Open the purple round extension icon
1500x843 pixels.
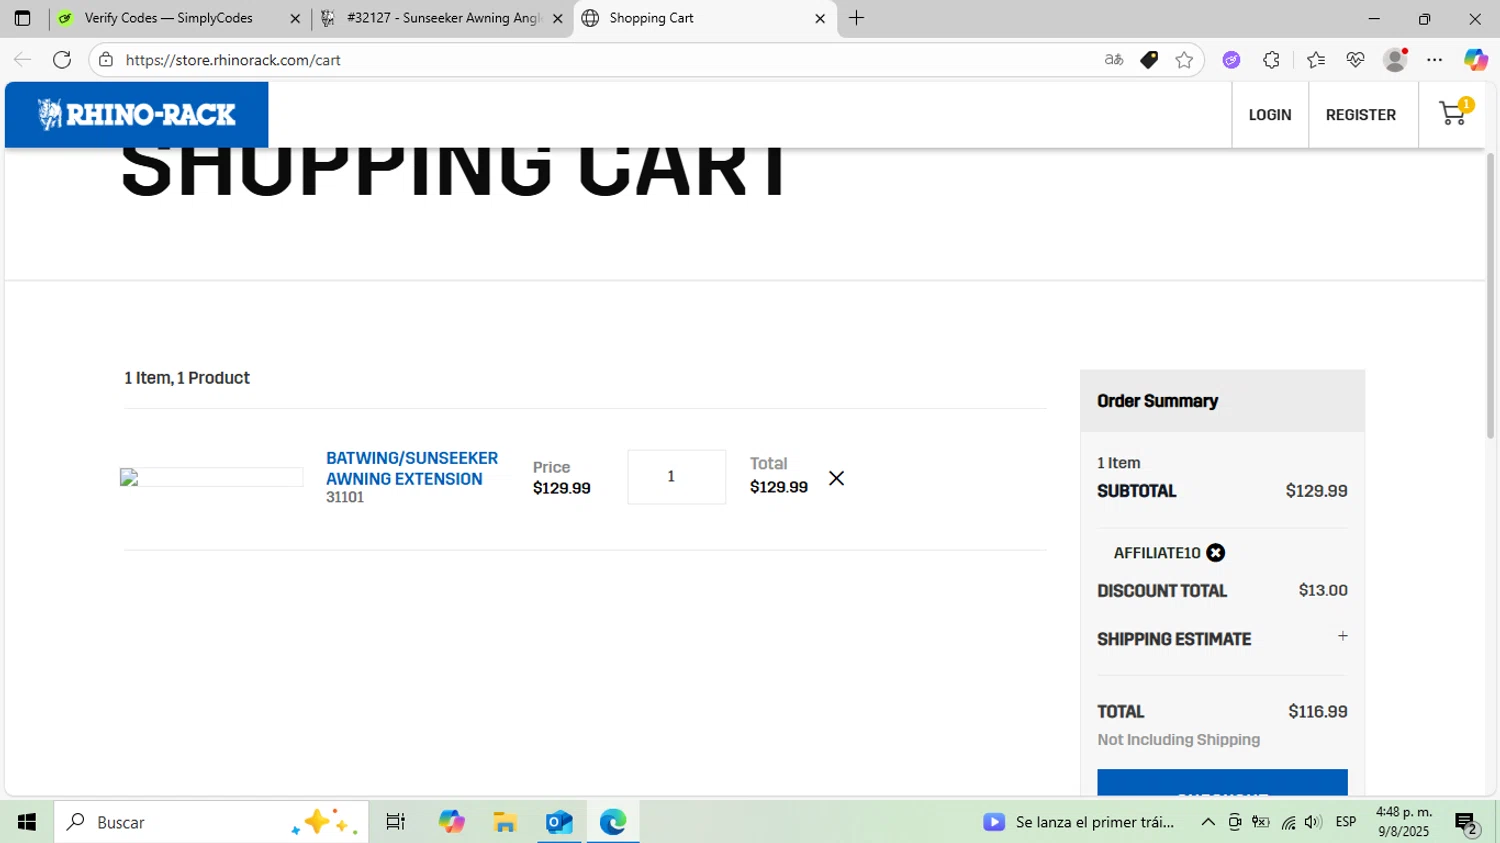1231,60
